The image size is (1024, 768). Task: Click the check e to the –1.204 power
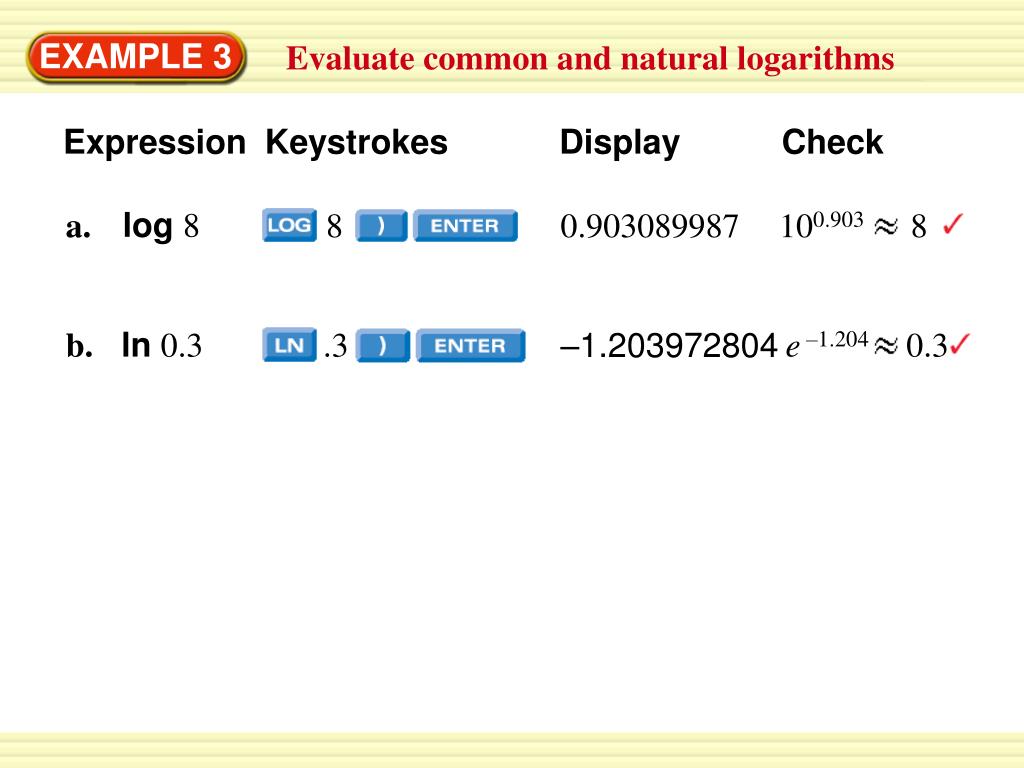tap(827, 344)
